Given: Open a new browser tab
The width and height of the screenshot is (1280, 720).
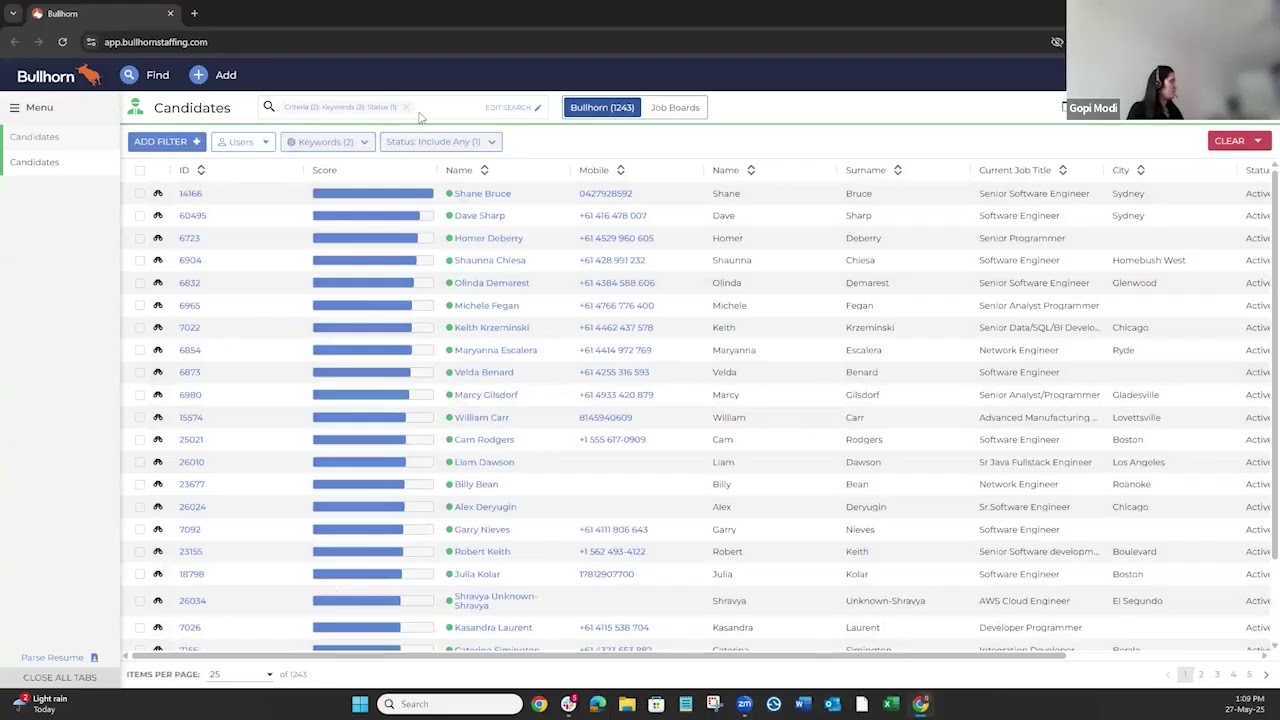Looking at the screenshot, I should click(194, 14).
